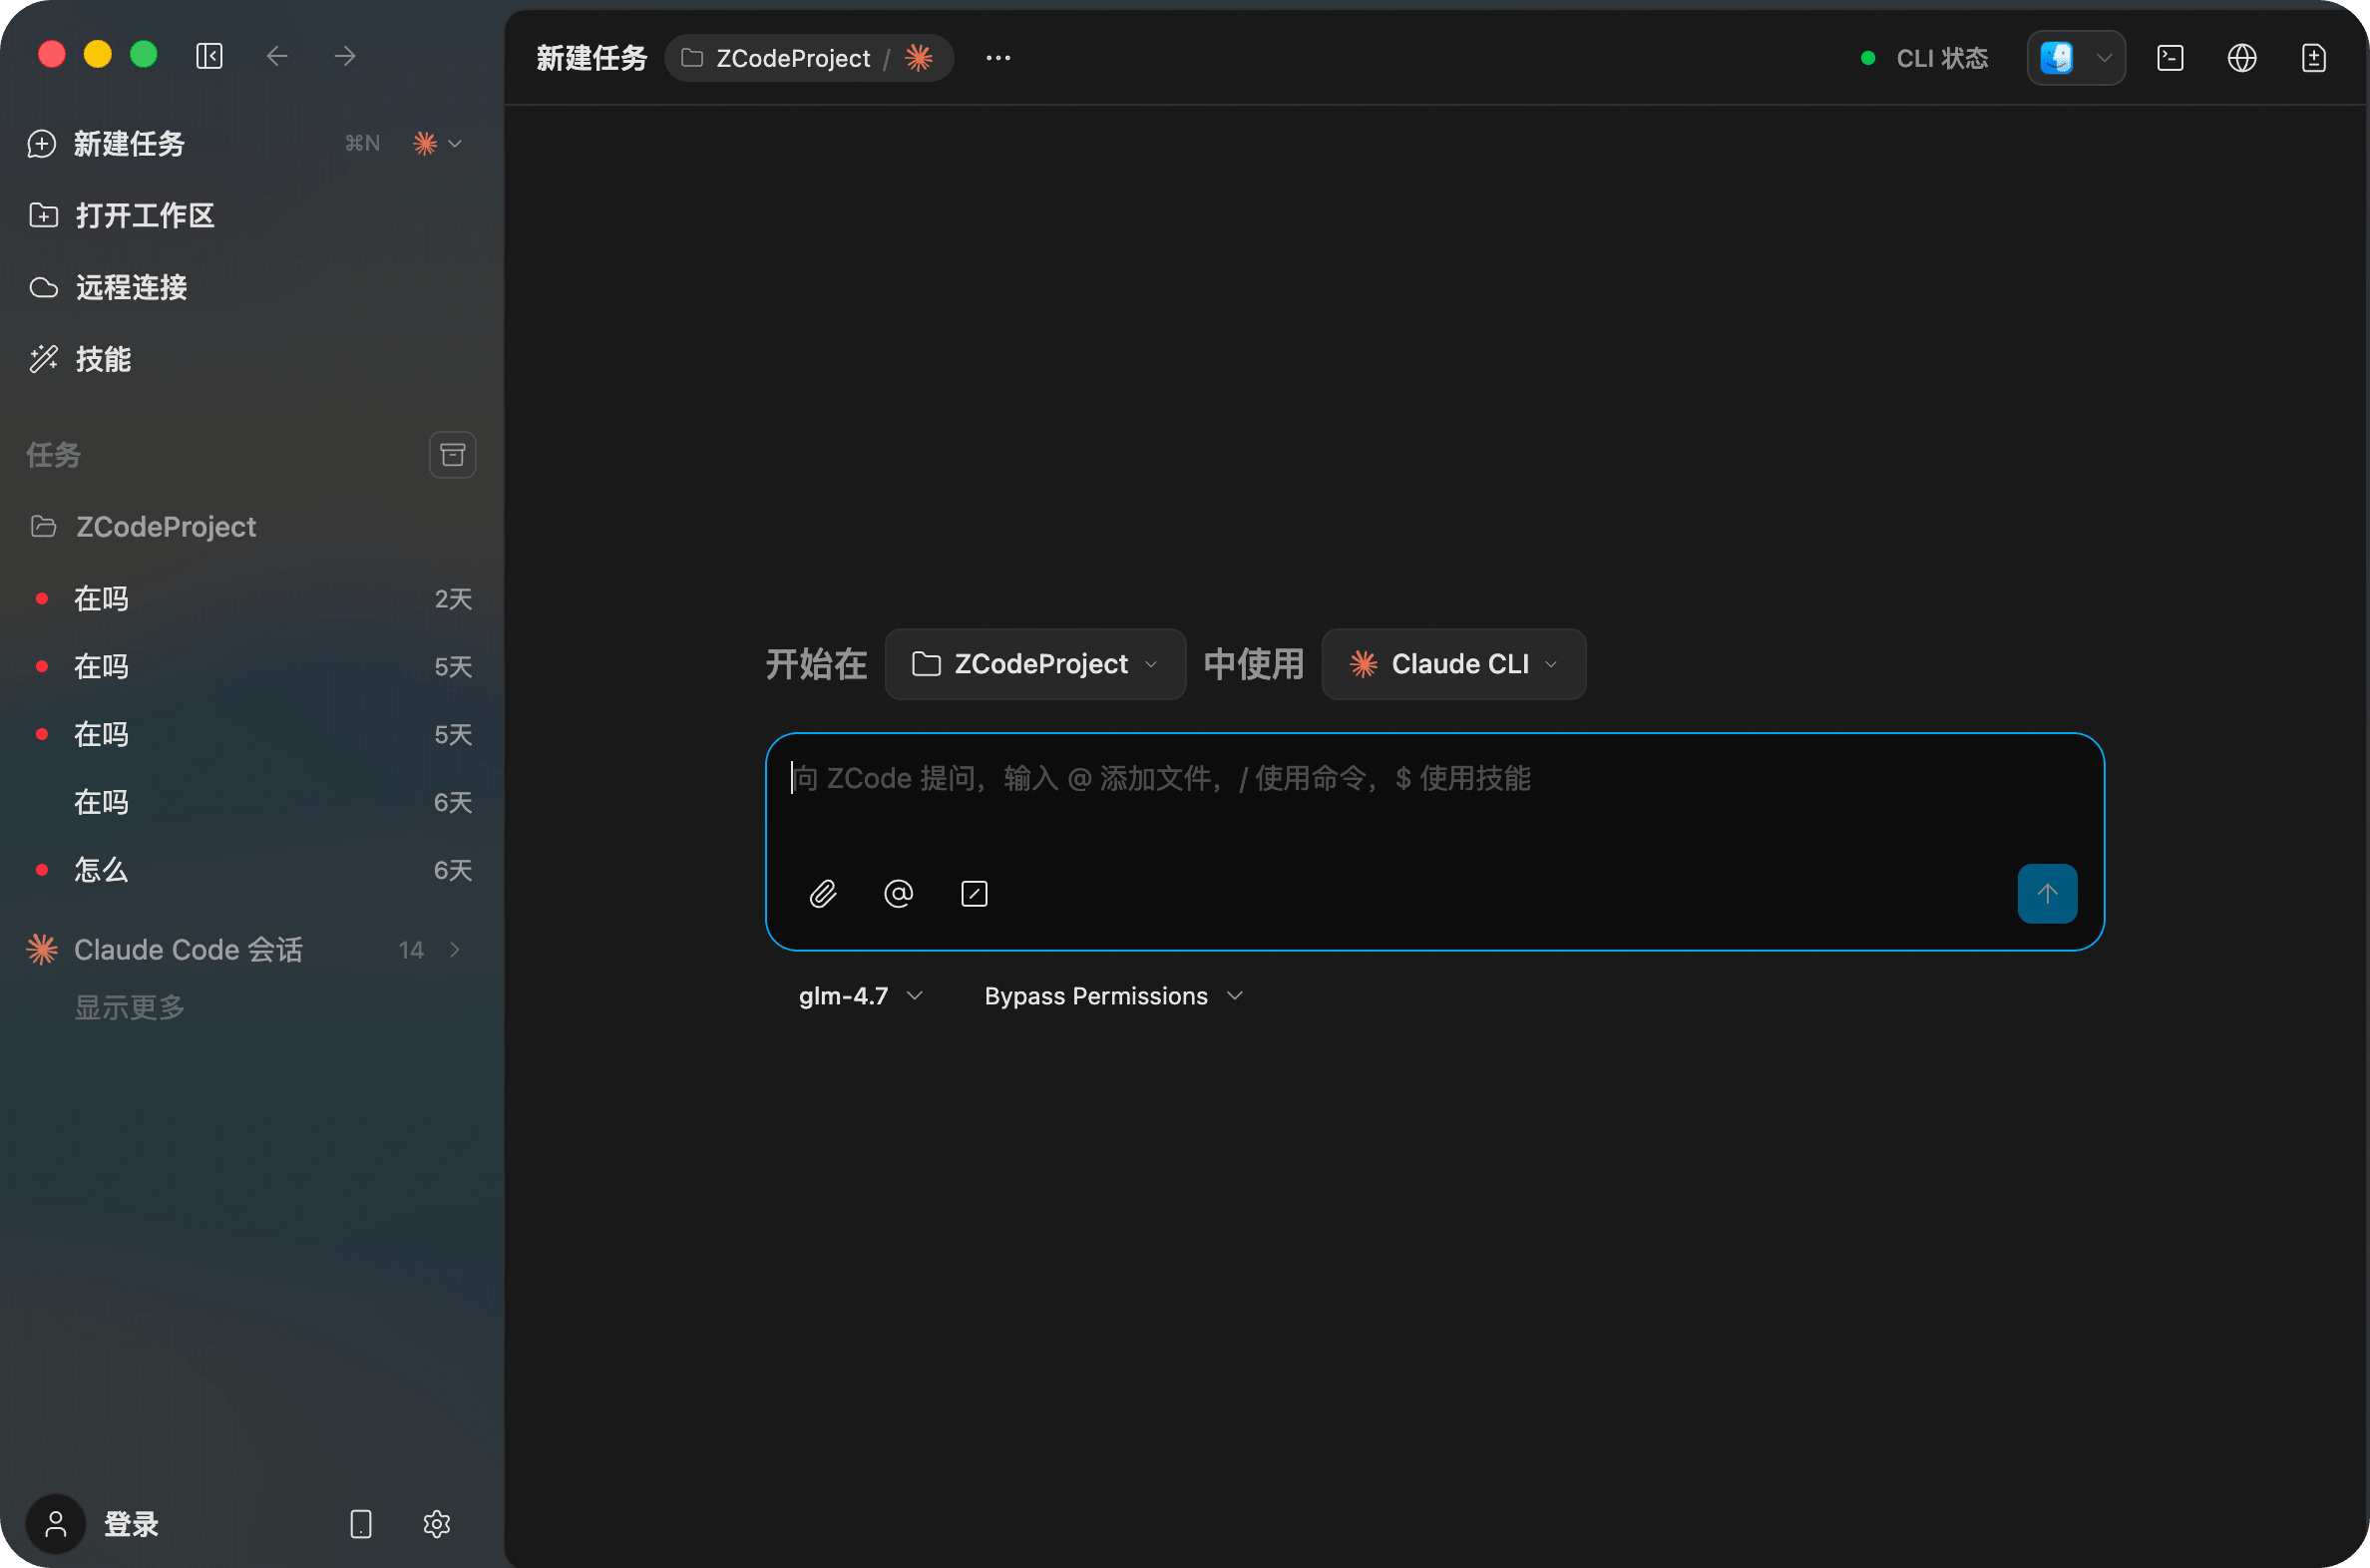Click 显示更多 link
The height and width of the screenshot is (1568, 2370).
(x=130, y=1007)
